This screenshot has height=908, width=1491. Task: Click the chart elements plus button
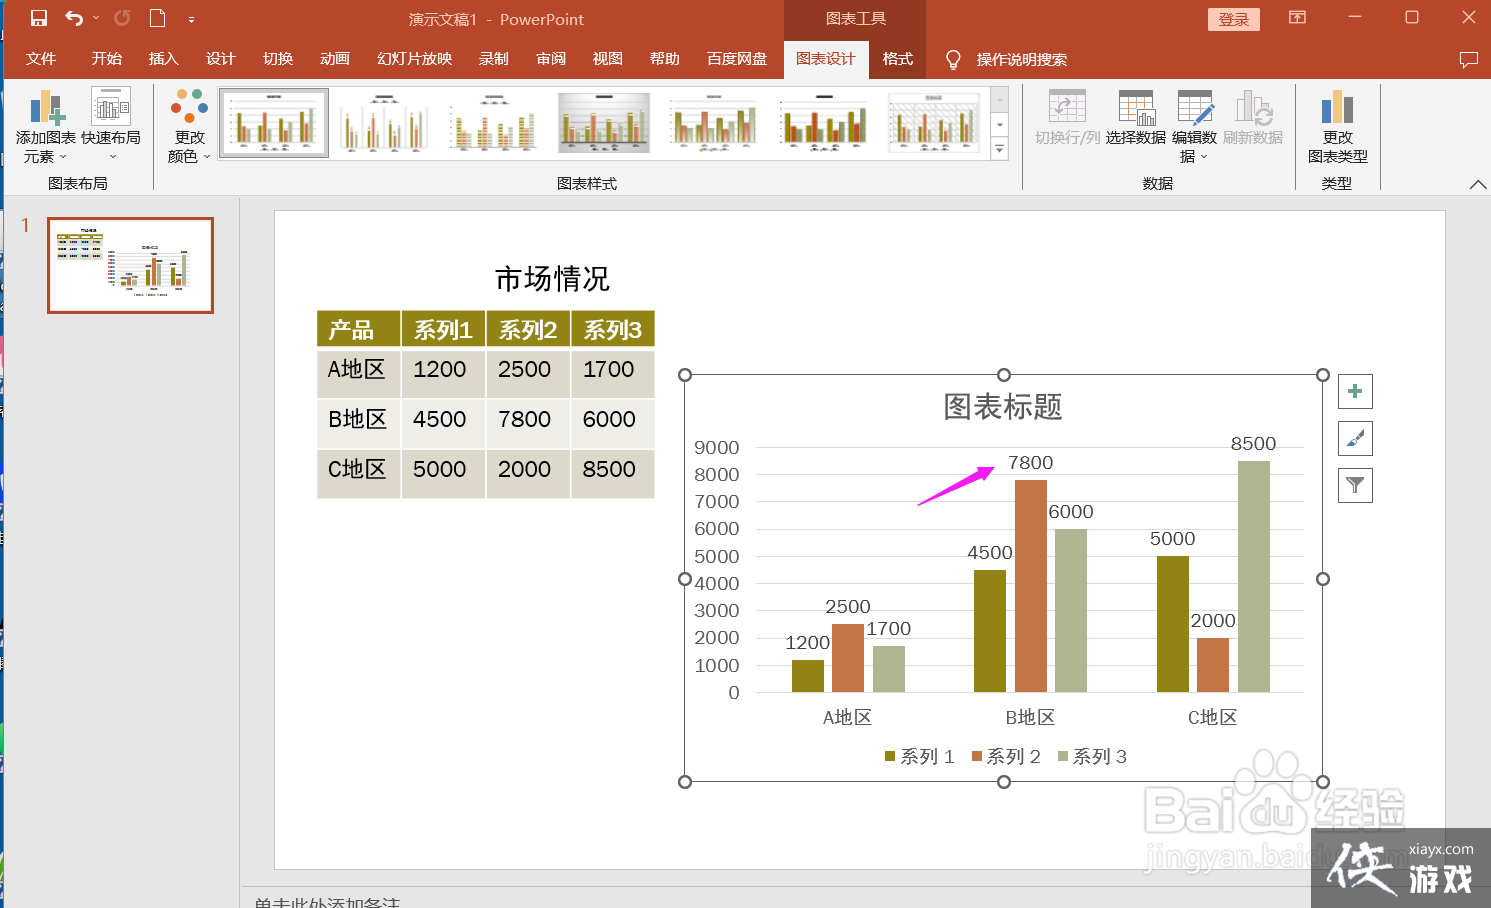(1355, 391)
